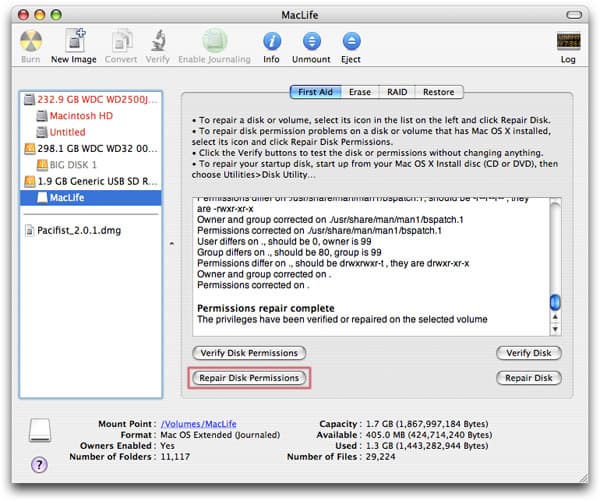
Task: Click 'Mac OS Extended (Journaled)' format value
Action: point(220,435)
